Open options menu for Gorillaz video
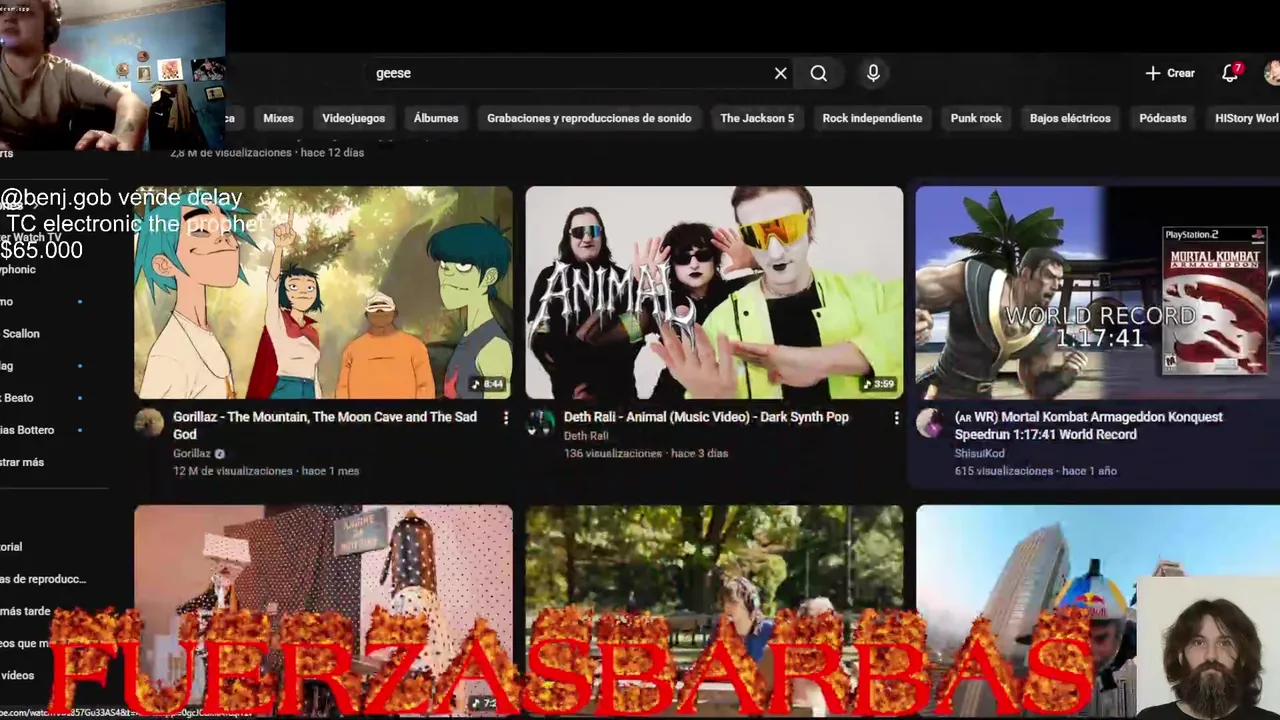 (x=505, y=418)
